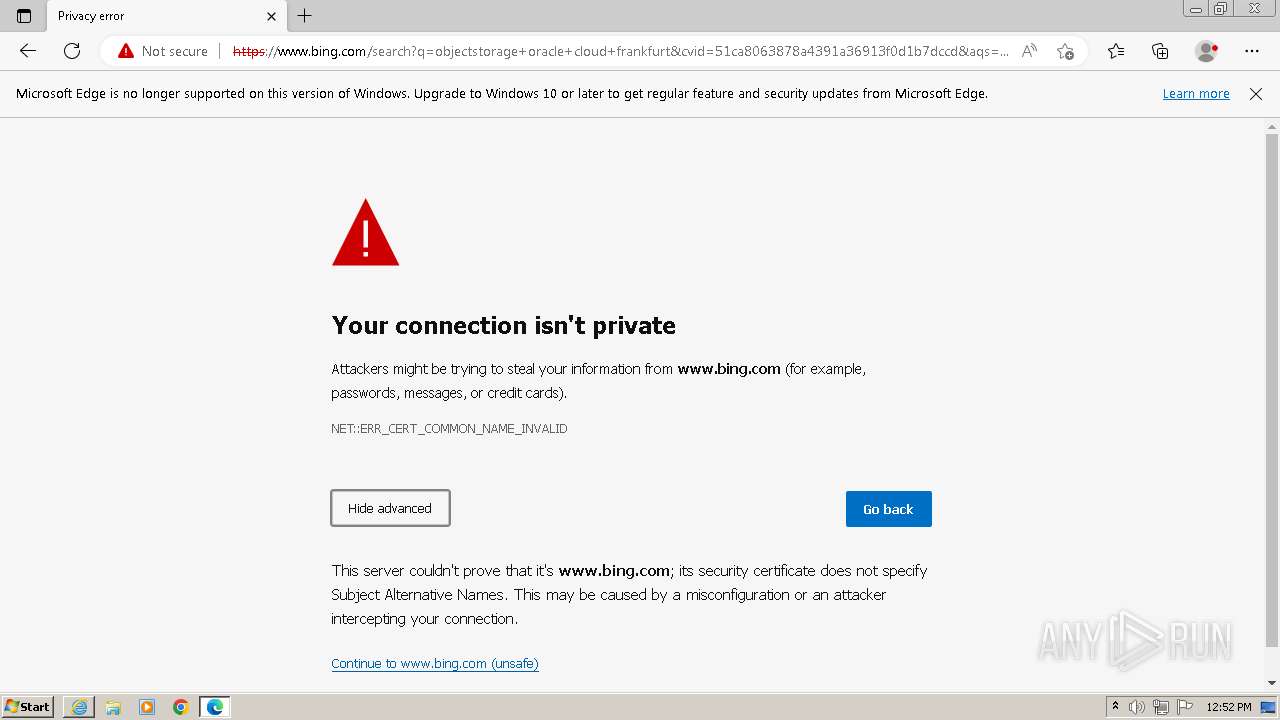1280x720 pixels.
Task: Add this page to favorites
Action: click(x=1065, y=51)
